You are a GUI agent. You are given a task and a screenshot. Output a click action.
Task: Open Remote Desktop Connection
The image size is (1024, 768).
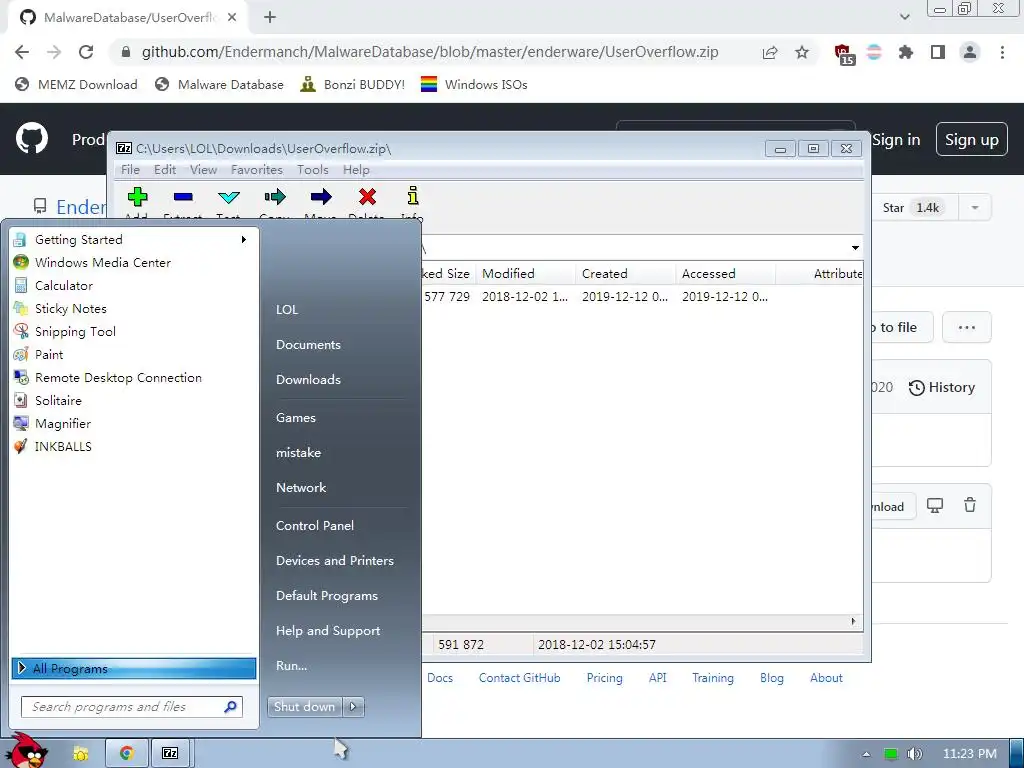tap(134, 377)
